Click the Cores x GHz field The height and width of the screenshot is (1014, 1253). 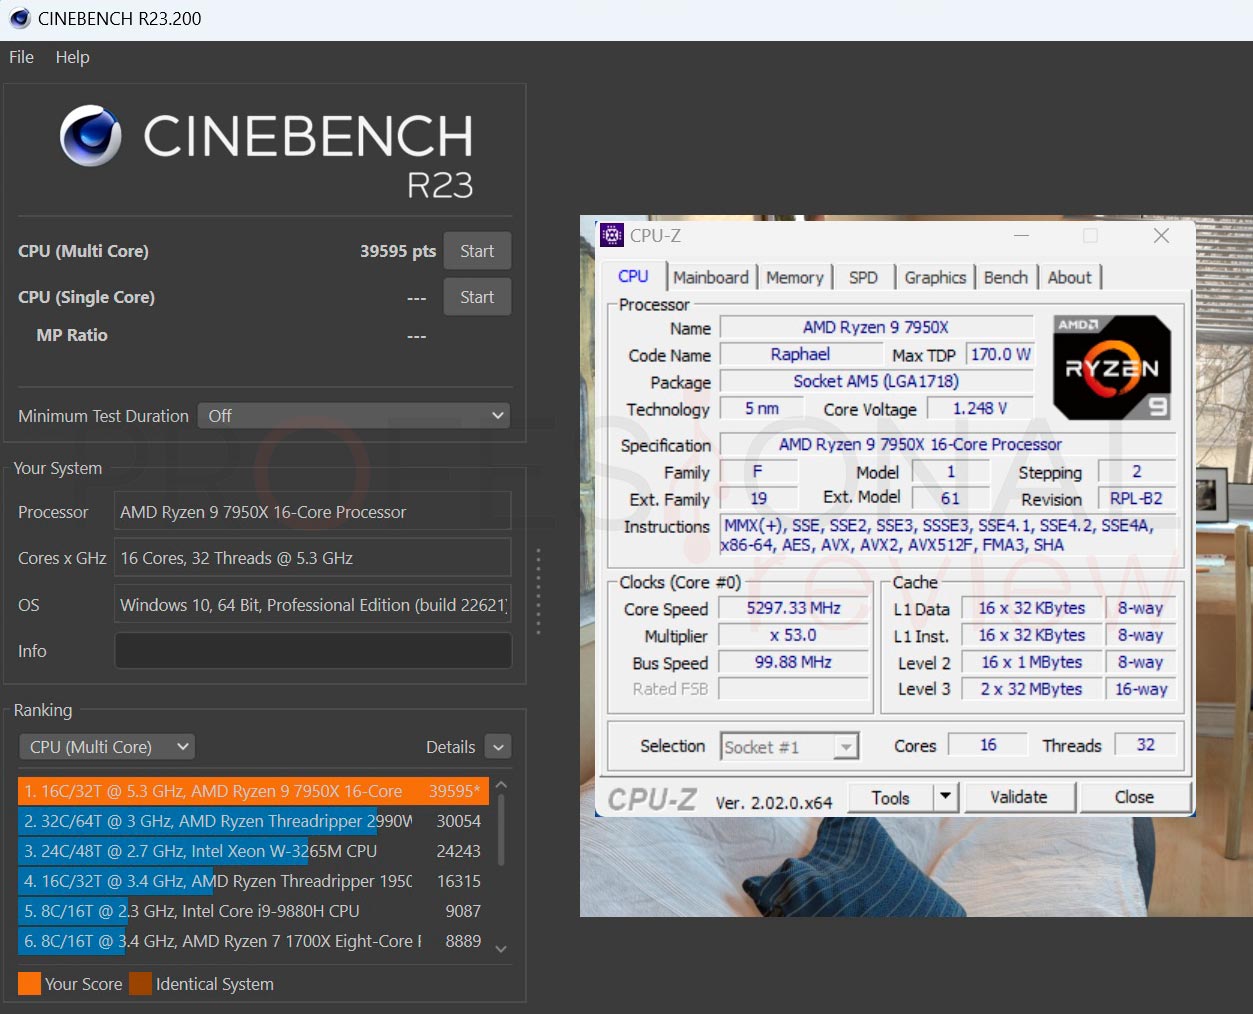pyautogui.click(x=313, y=558)
